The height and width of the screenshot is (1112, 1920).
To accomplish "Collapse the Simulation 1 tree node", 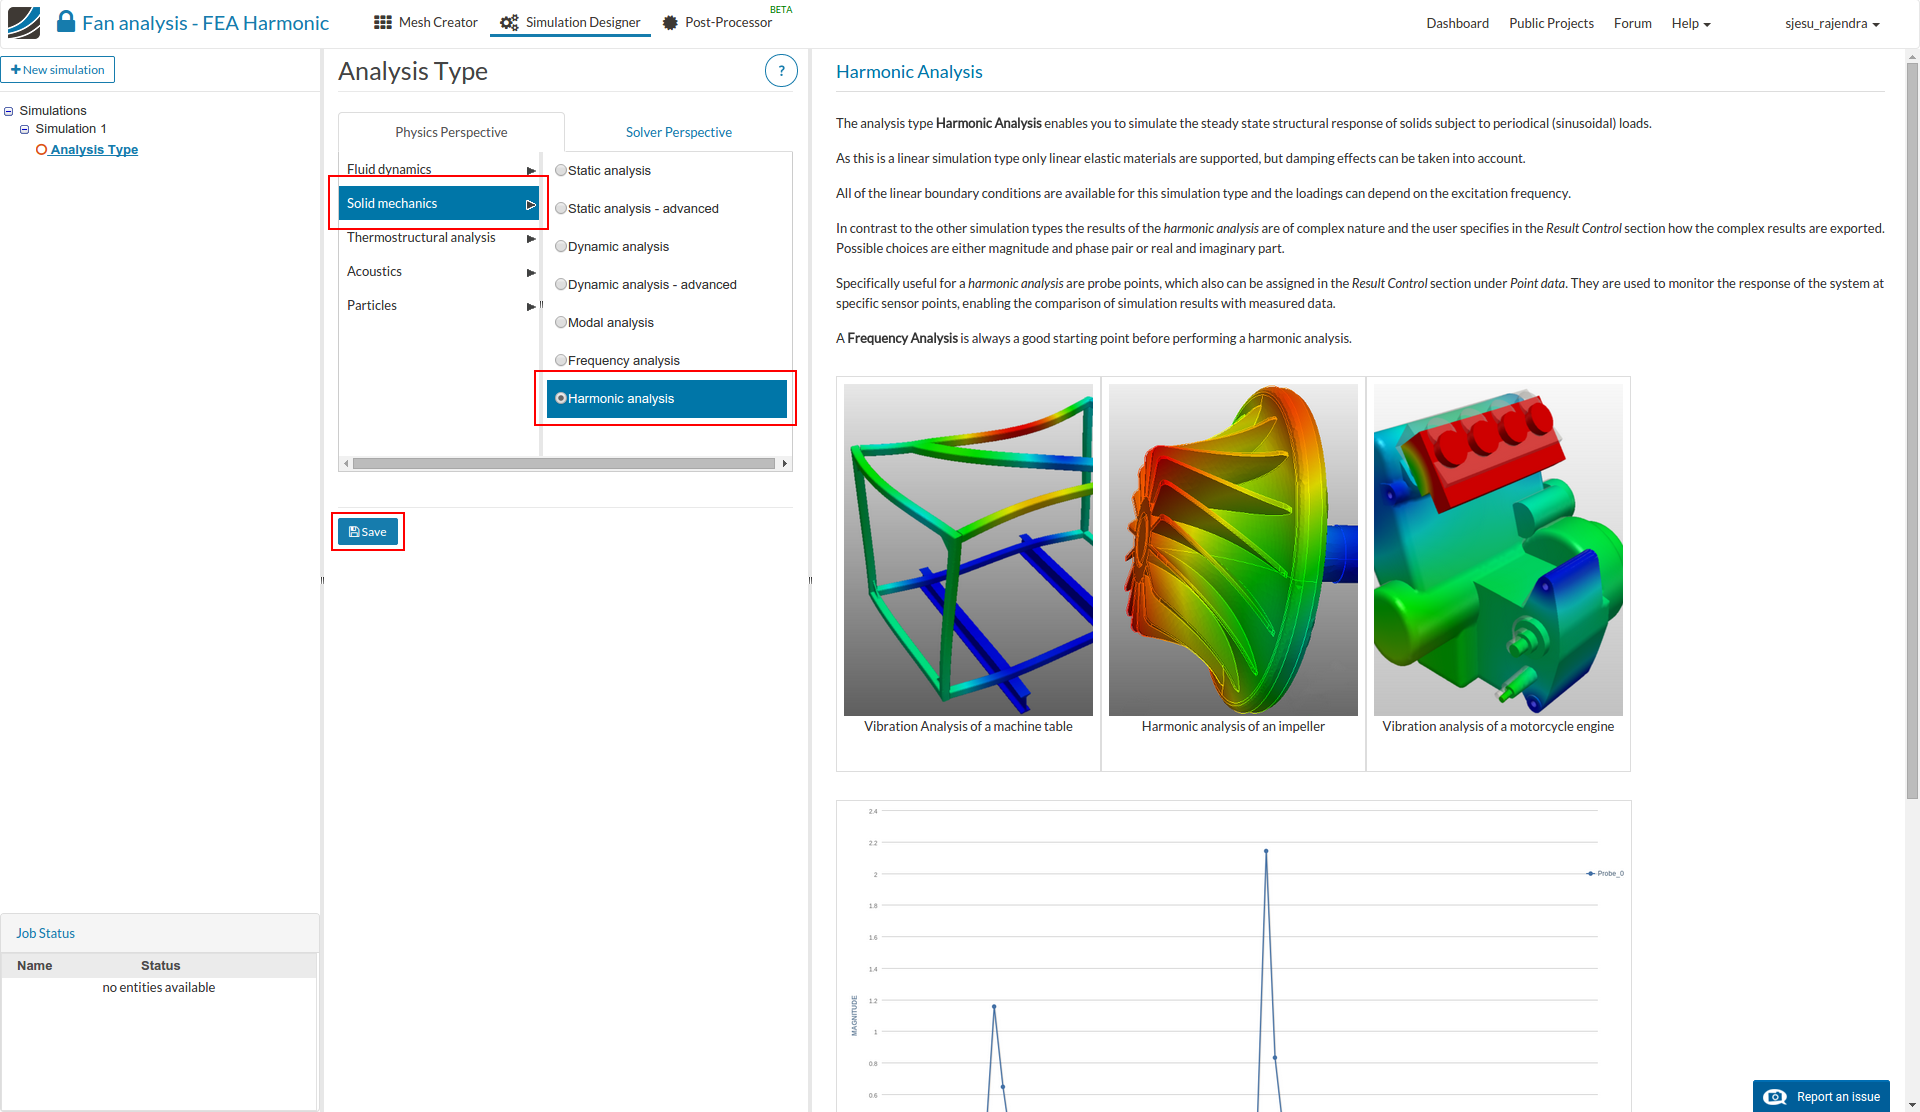I will pos(25,129).
